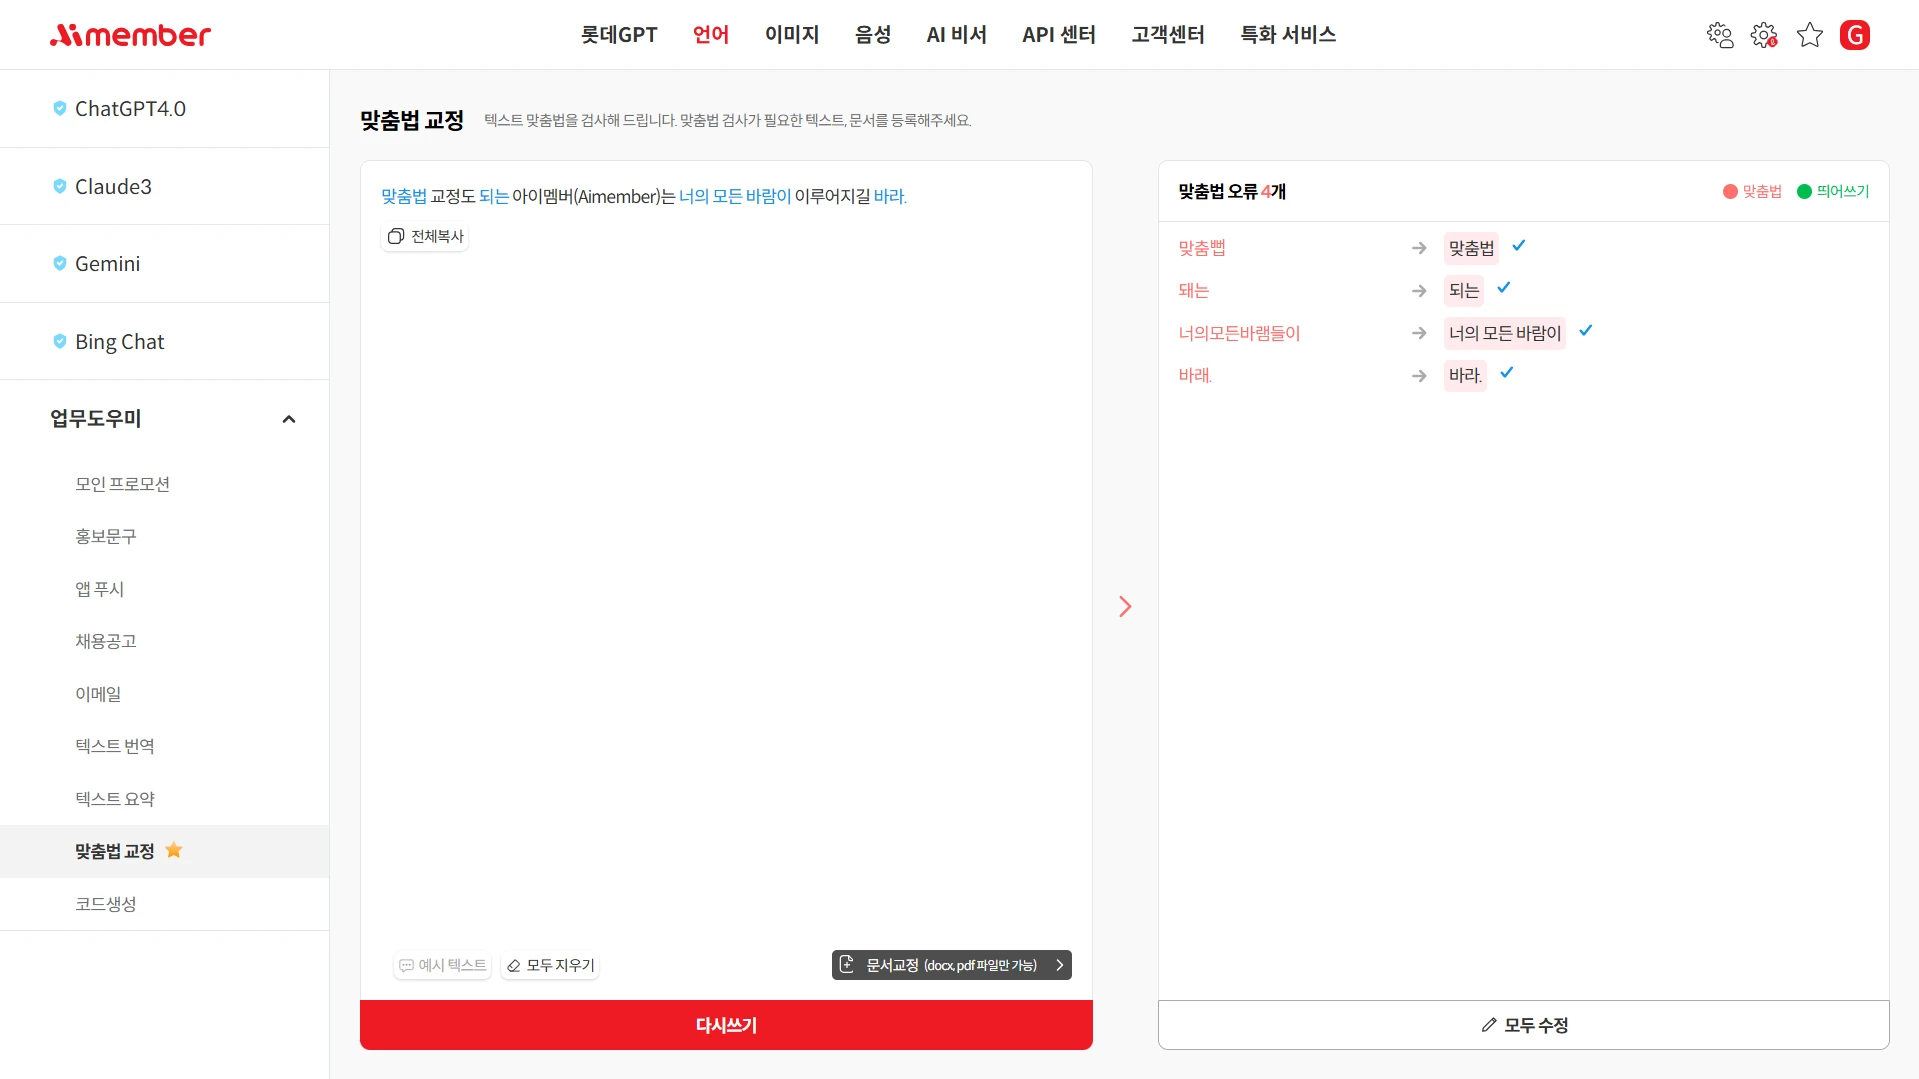Click the corrected text area
1919x1079 pixels.
point(725,580)
